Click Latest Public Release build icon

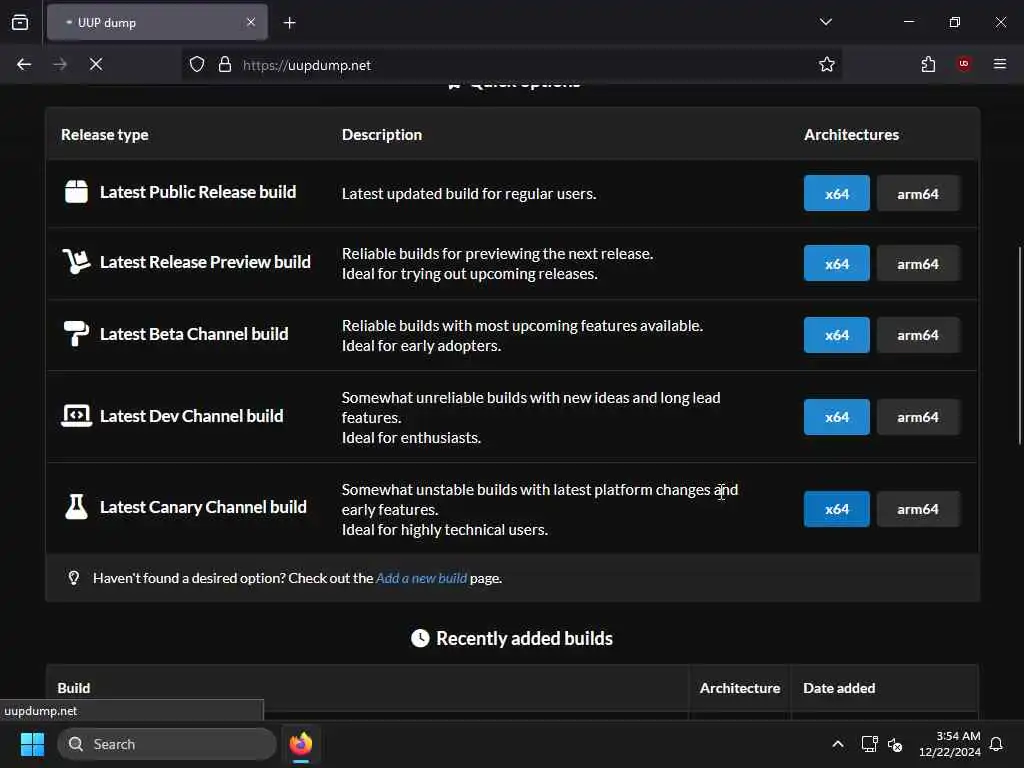(x=76, y=192)
